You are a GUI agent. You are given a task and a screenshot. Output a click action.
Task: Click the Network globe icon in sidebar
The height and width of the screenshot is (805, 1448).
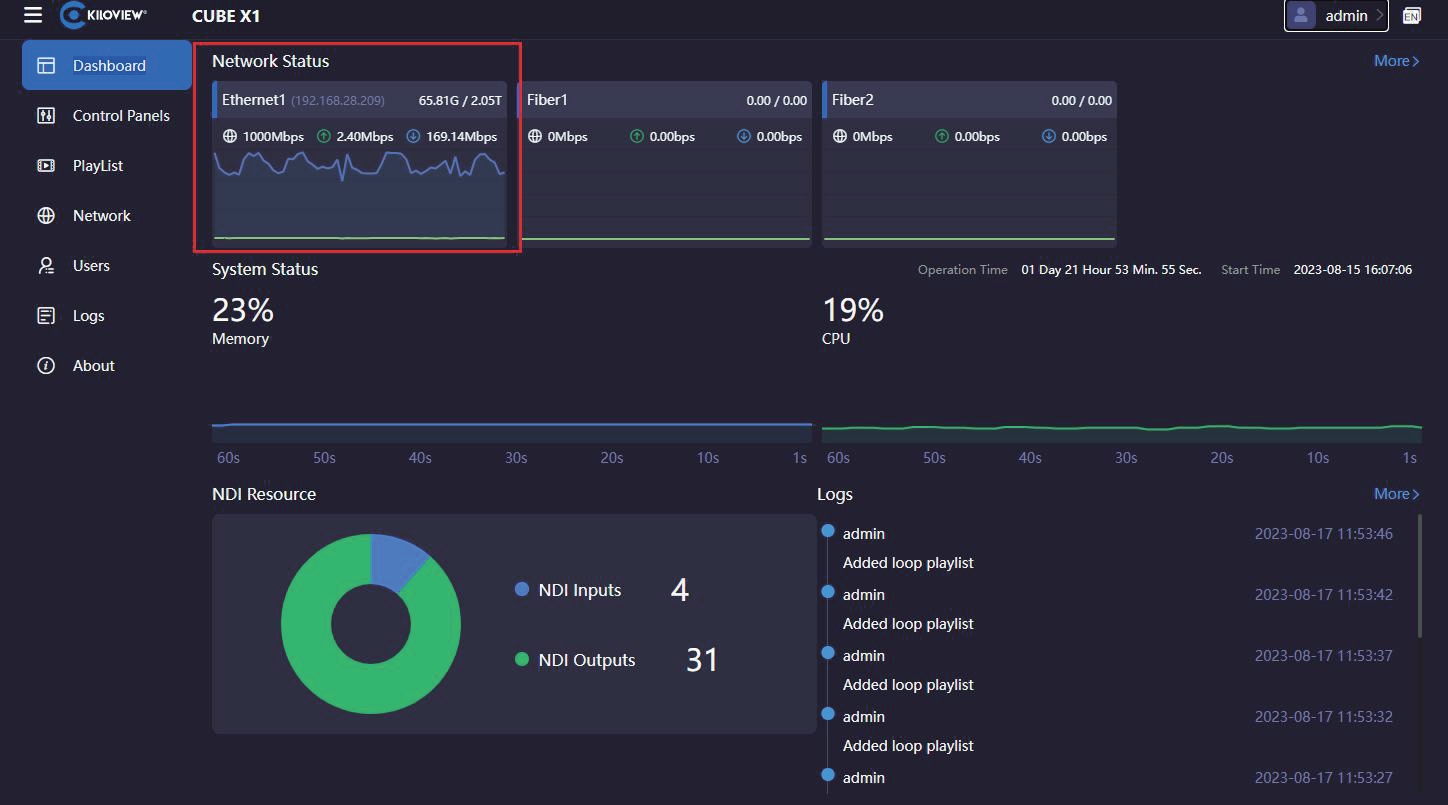pyautogui.click(x=46, y=216)
